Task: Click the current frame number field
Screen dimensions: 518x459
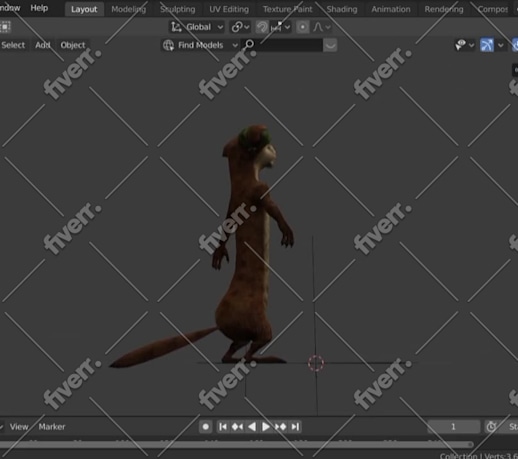Action: (453, 427)
